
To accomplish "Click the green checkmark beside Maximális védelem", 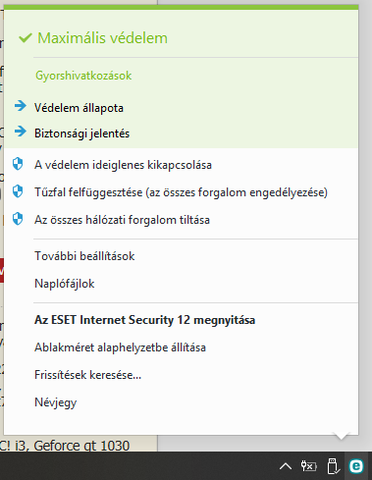I will coord(25,38).
